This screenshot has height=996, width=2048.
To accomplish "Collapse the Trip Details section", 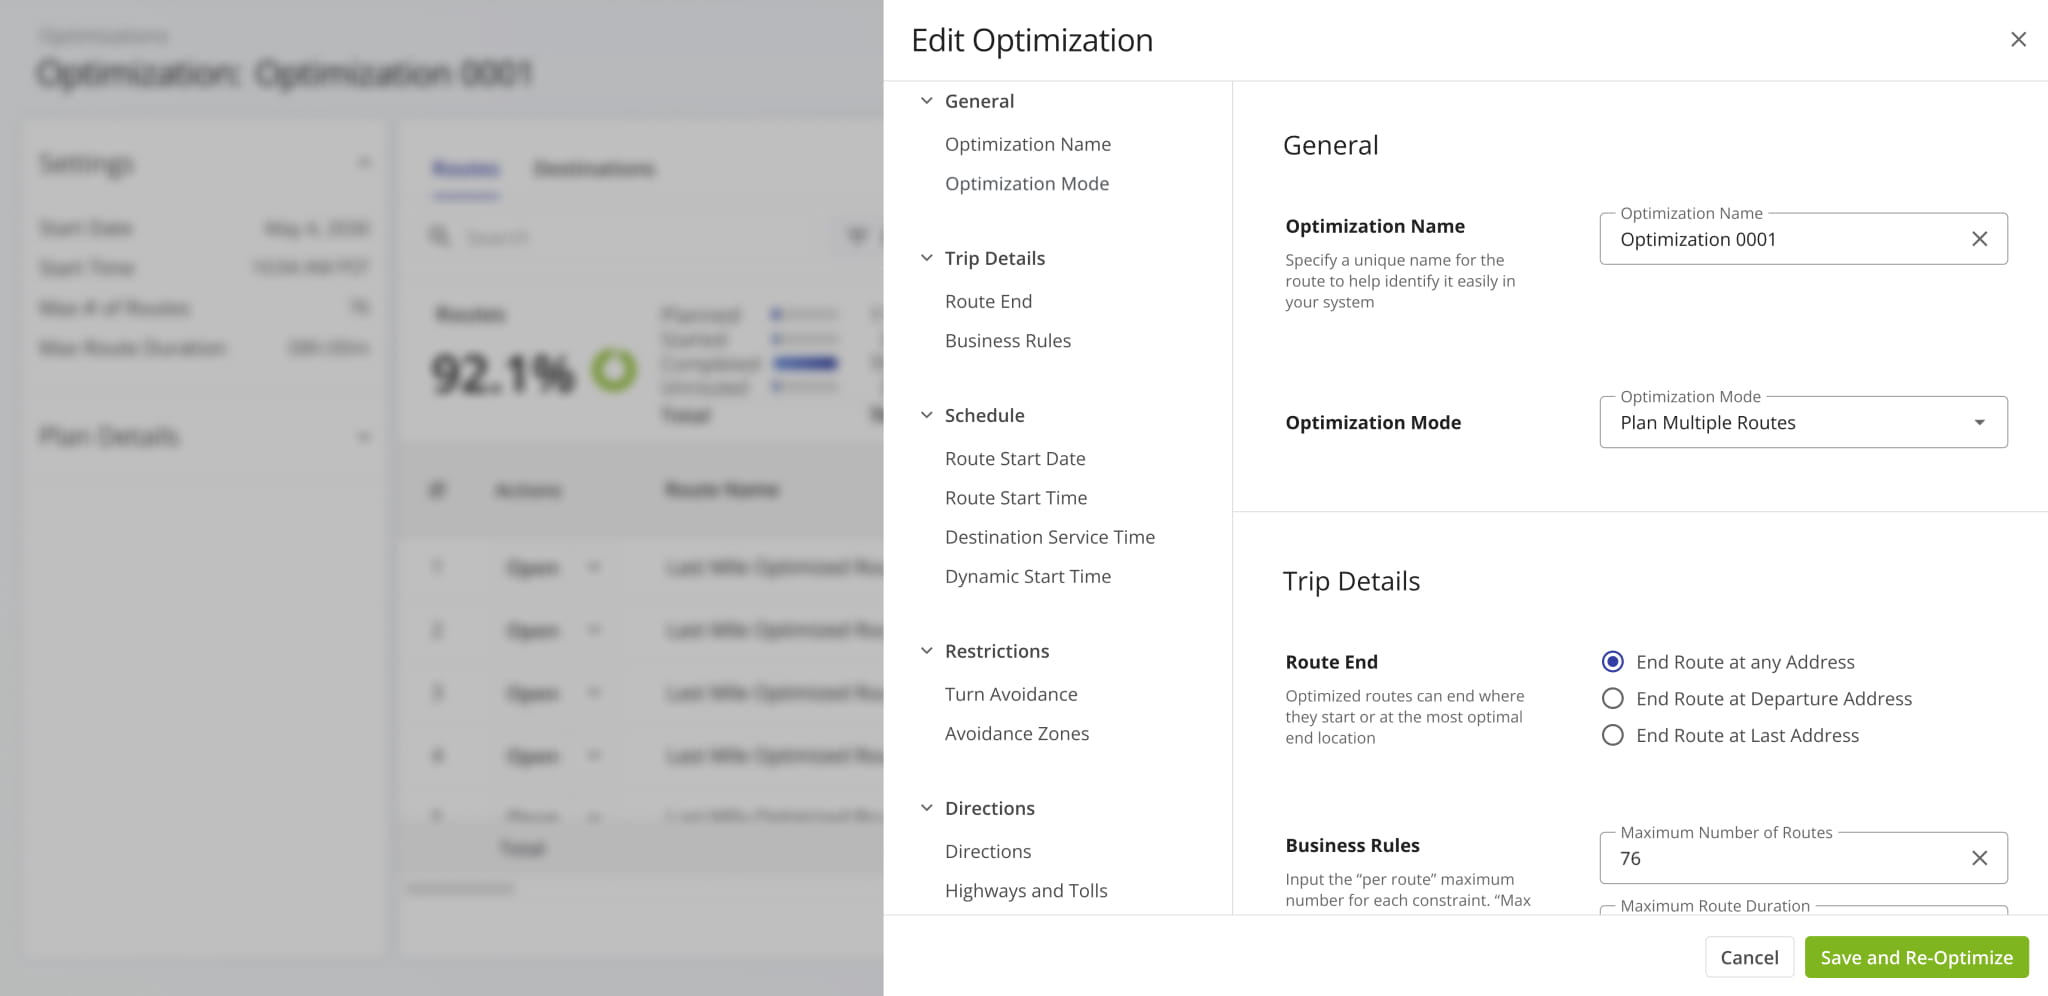I will click(926, 257).
